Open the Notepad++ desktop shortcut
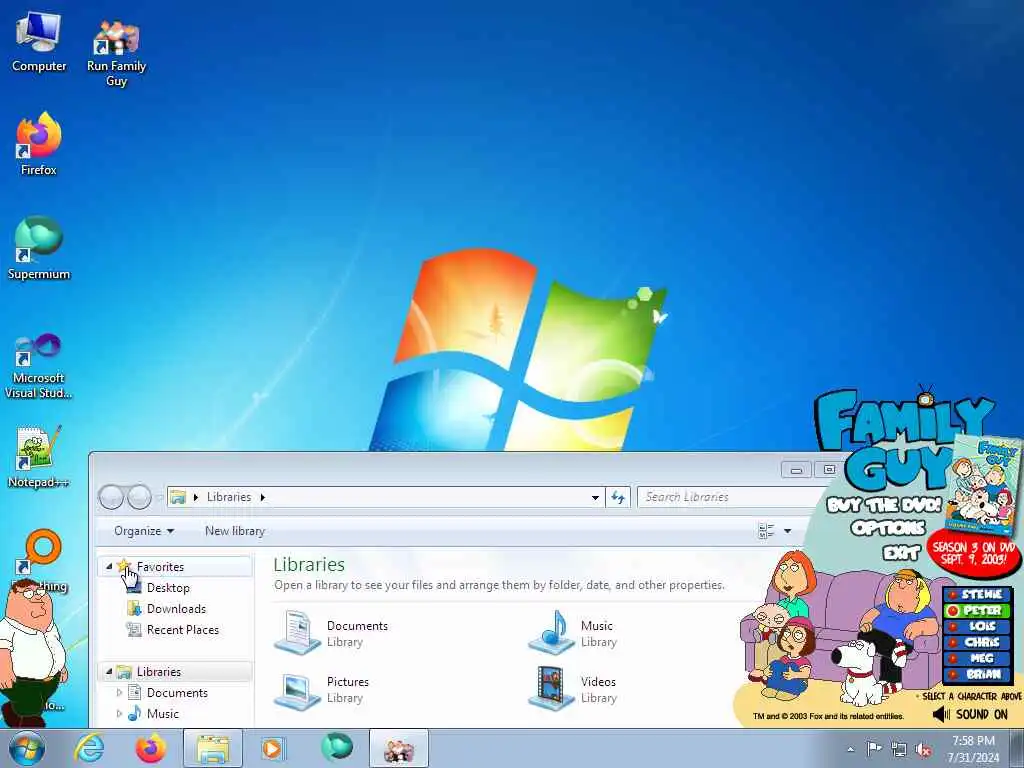 tap(39, 457)
